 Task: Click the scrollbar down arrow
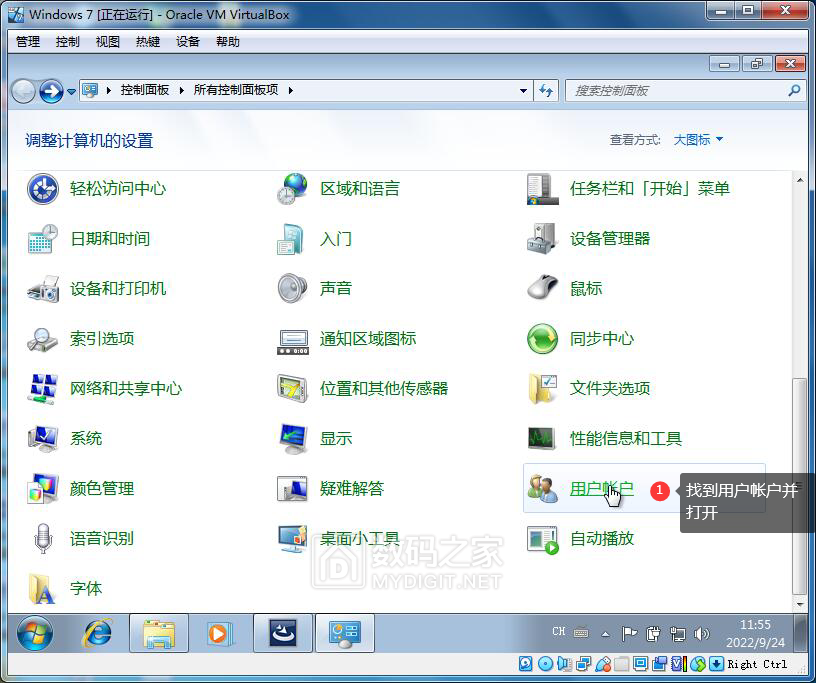click(800, 604)
